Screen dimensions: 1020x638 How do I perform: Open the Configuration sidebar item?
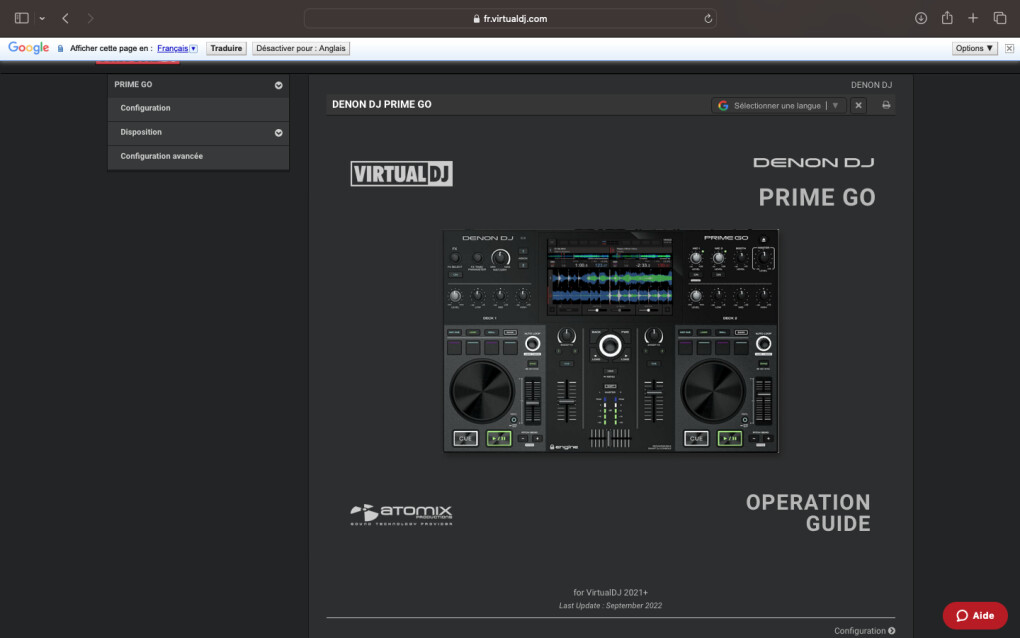click(198, 109)
